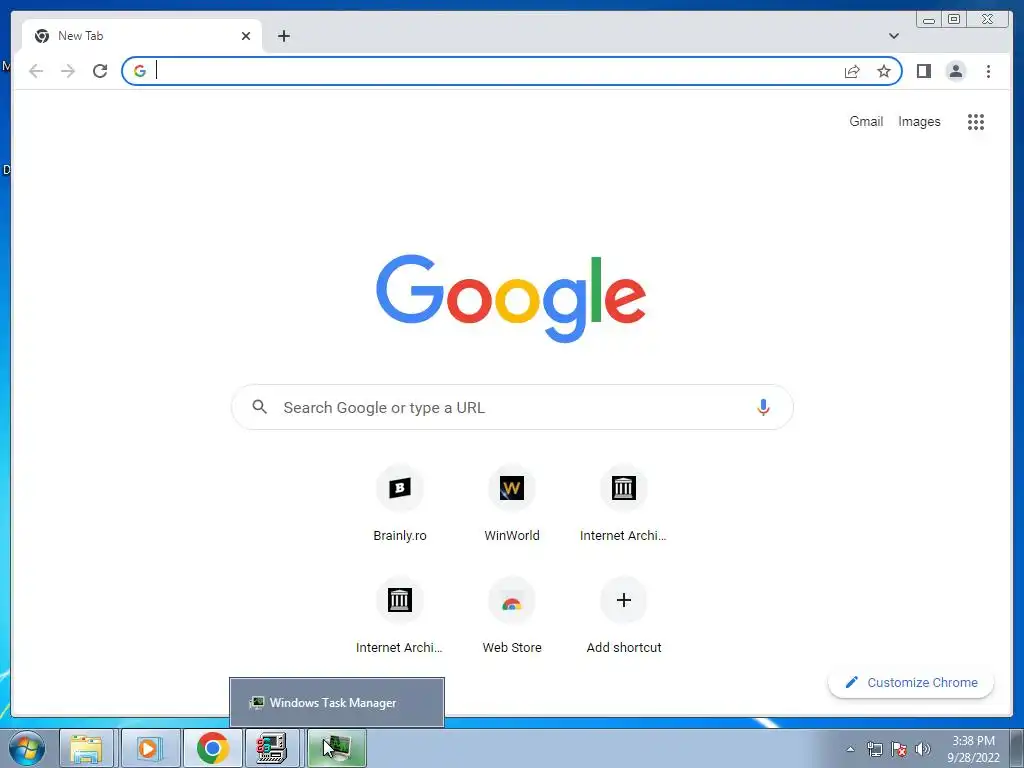
Task: Reload the current page
Action: pyautogui.click(x=100, y=71)
